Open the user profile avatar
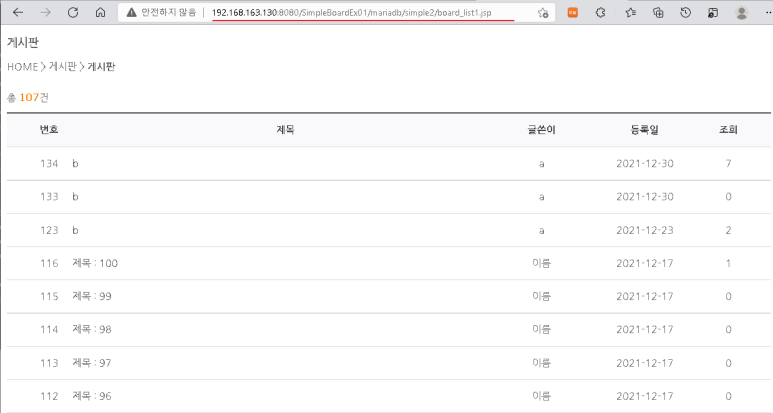Image resolution: width=773 pixels, height=413 pixels. (741, 13)
